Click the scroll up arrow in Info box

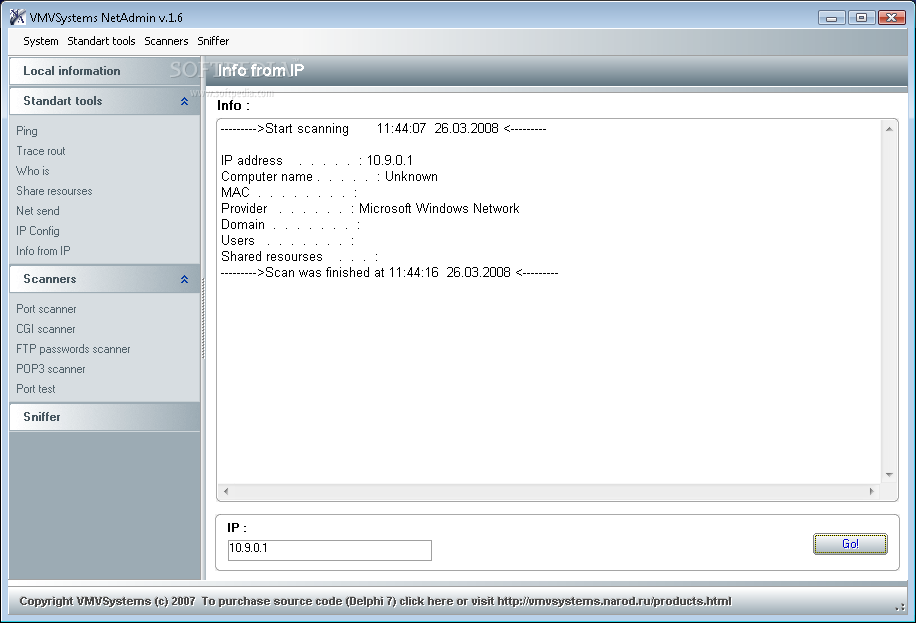tap(889, 129)
